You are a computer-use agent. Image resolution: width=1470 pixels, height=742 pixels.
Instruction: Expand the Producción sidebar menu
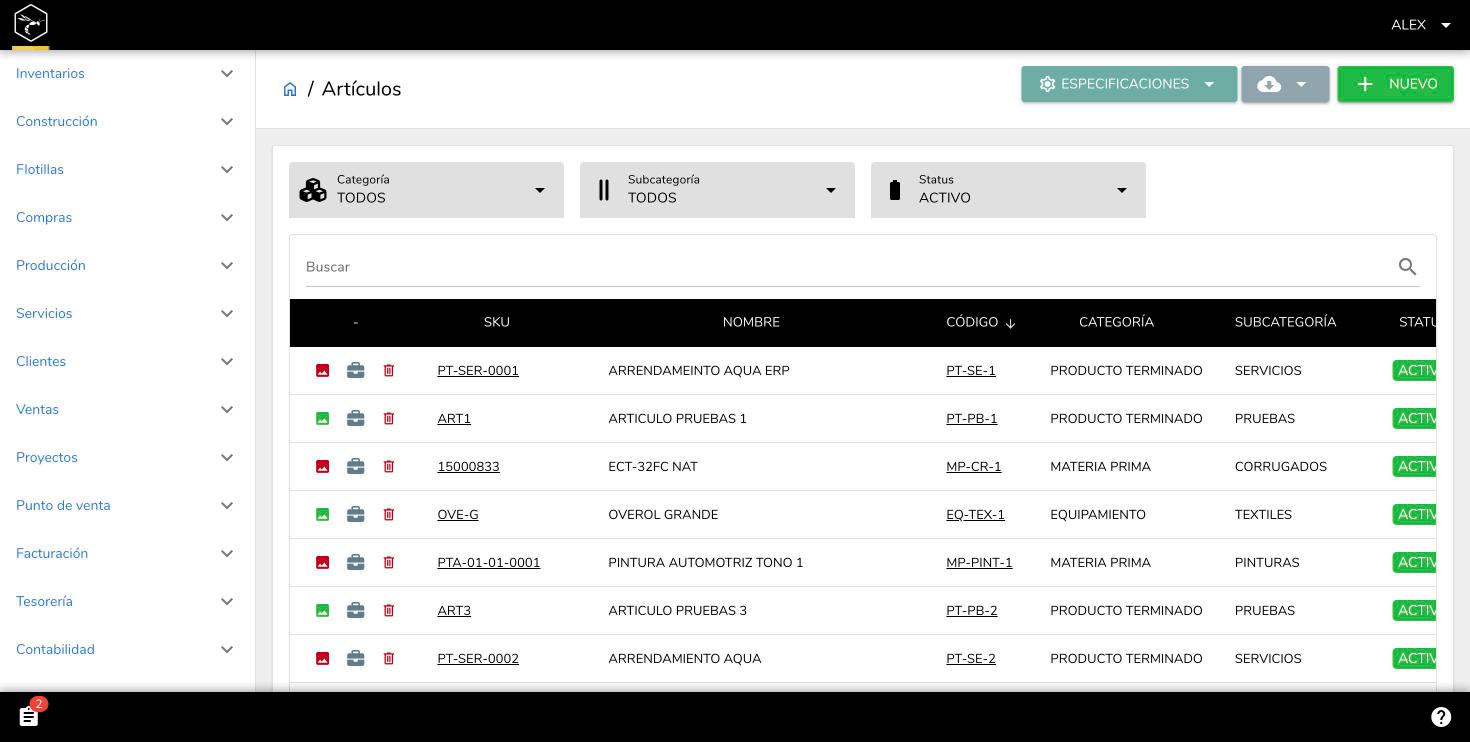[127, 266]
